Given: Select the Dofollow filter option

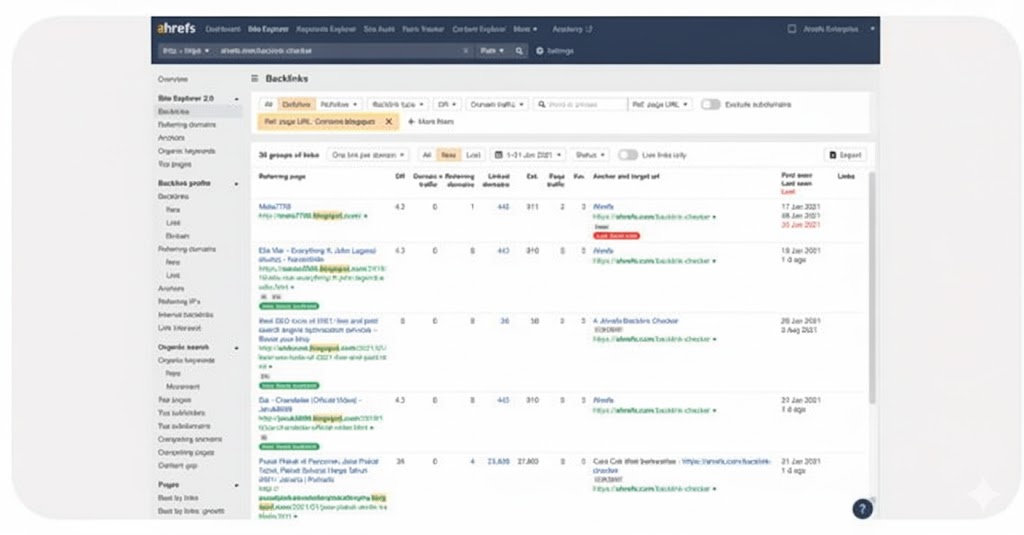Looking at the screenshot, I should point(296,104).
